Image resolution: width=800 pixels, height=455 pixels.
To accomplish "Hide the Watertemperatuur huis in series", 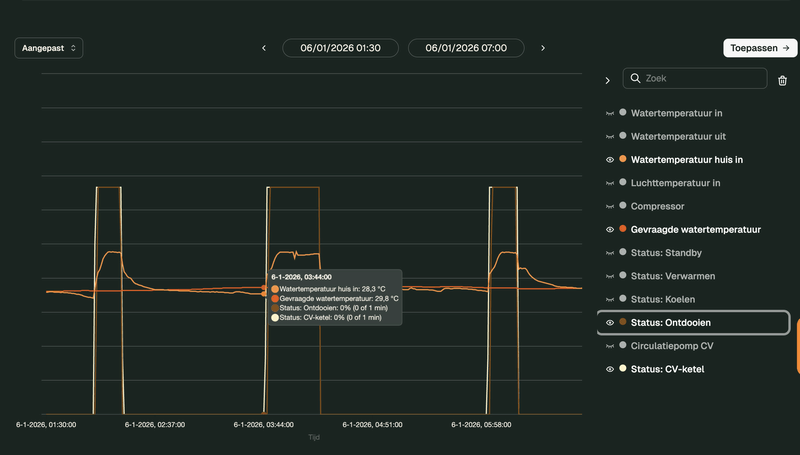I will (x=610, y=160).
